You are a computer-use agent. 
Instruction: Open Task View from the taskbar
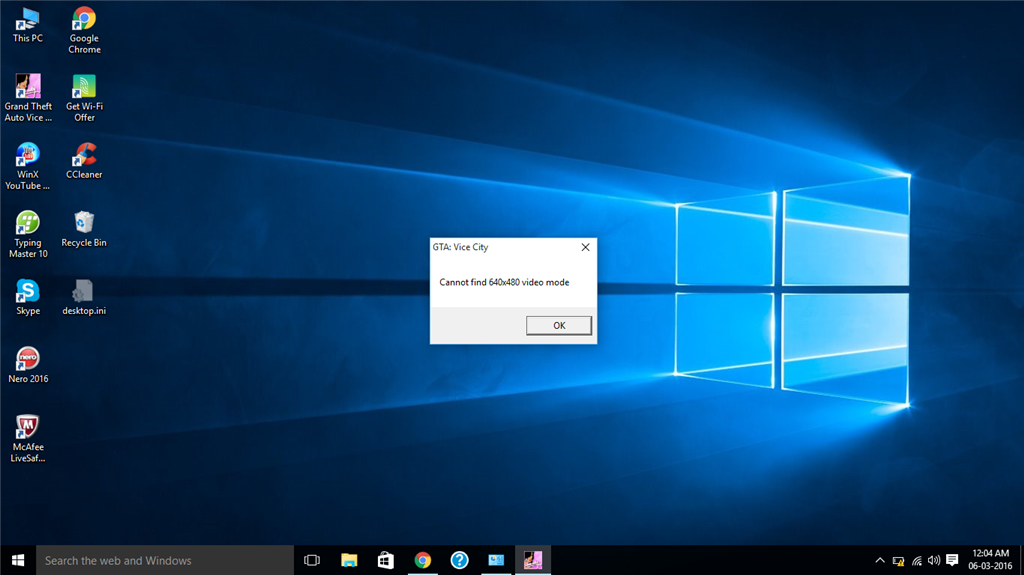pos(311,560)
